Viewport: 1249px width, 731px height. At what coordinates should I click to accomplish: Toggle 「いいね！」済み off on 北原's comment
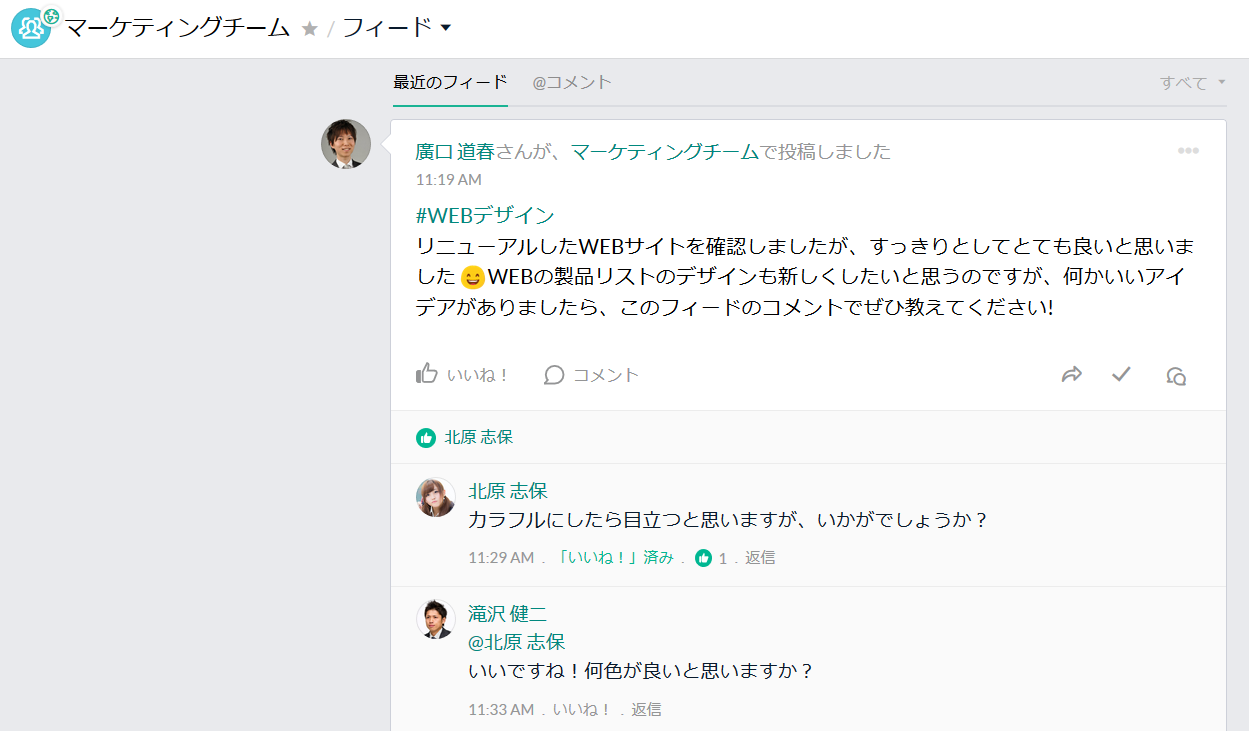[x=616, y=558]
